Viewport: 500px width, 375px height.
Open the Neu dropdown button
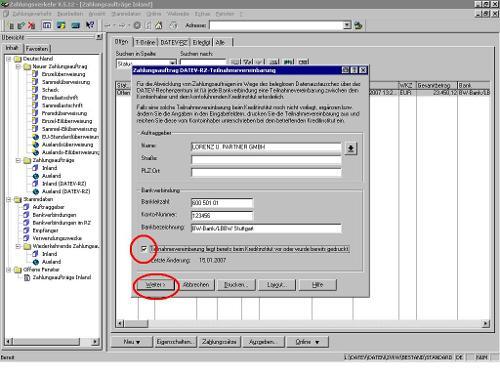131,342
